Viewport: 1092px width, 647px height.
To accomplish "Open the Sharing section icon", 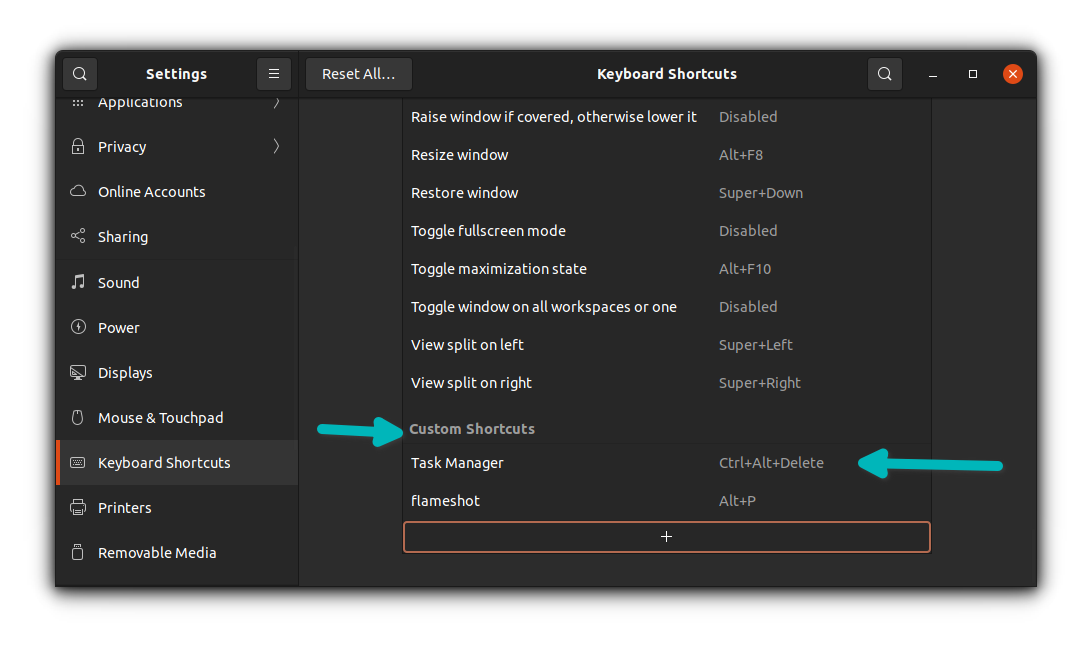I will pyautogui.click(x=78, y=236).
